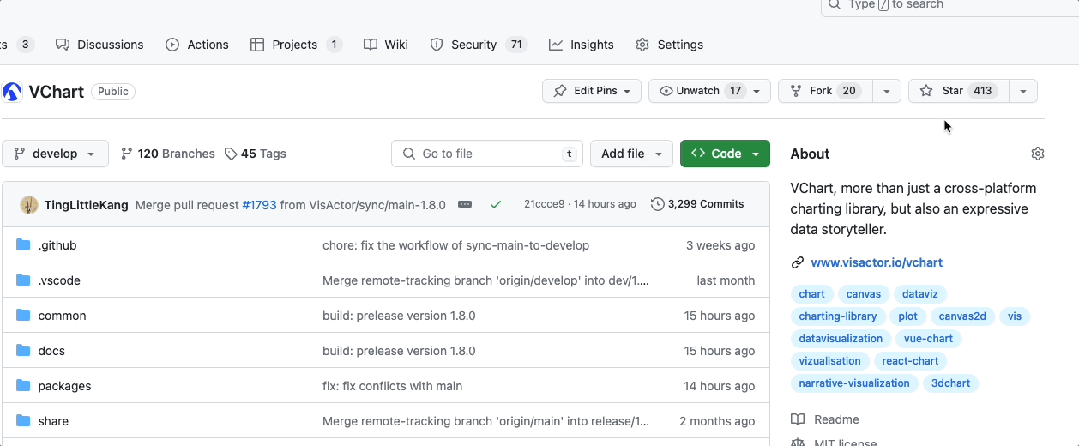Open the packages folder

coord(65,386)
